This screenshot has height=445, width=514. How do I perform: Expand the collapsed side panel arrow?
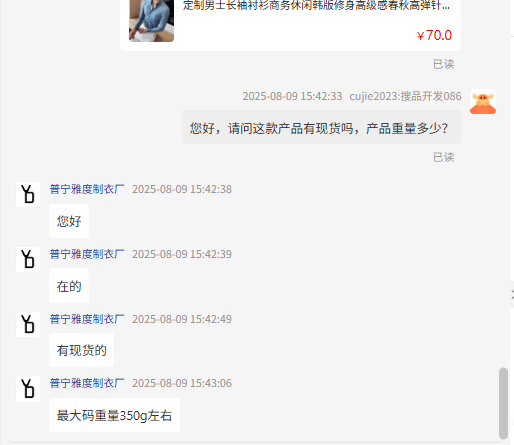coord(512,294)
